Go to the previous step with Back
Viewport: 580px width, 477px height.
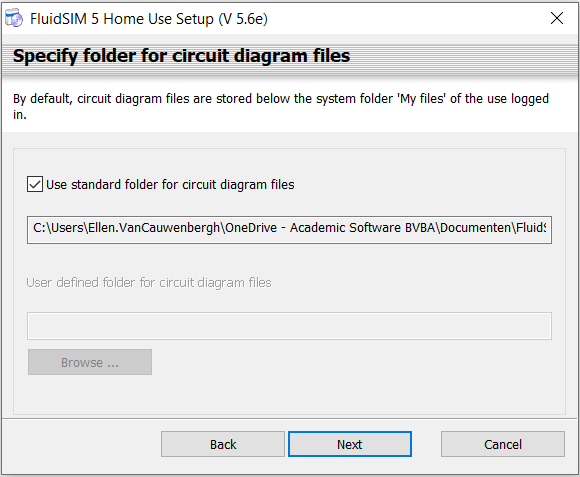pyautogui.click(x=223, y=444)
